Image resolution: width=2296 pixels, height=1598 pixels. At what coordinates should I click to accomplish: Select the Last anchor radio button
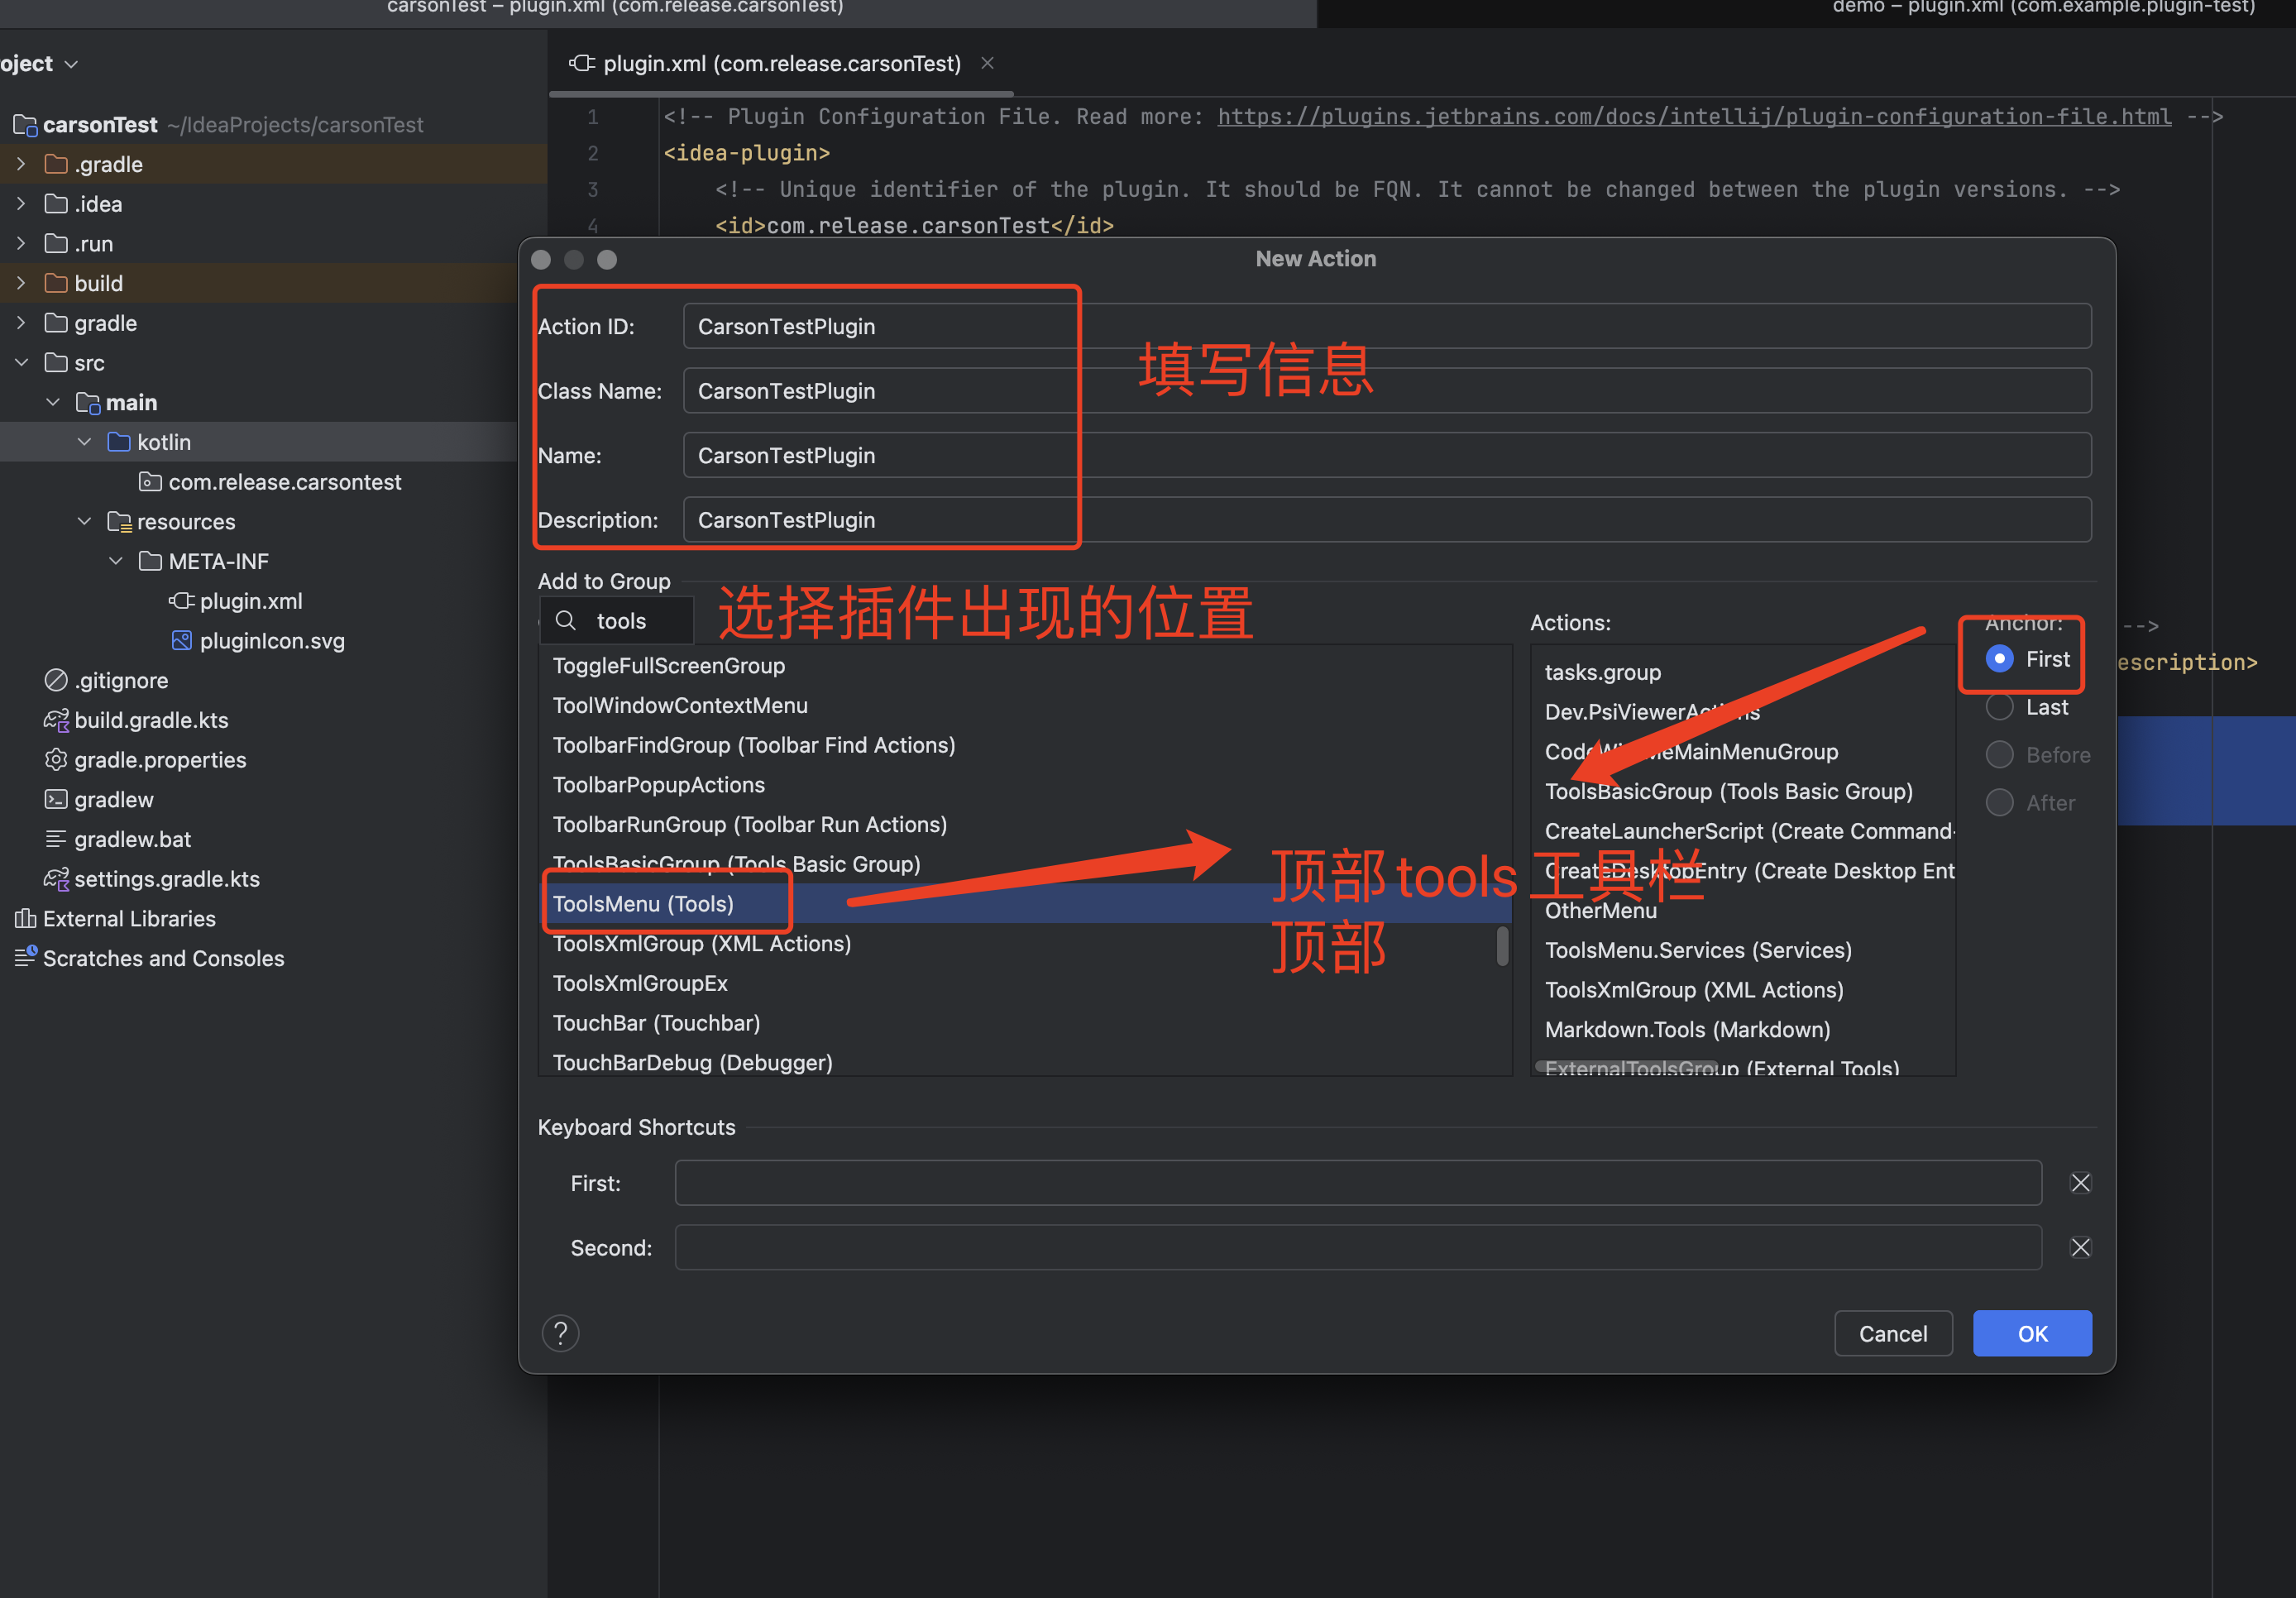click(x=1999, y=707)
